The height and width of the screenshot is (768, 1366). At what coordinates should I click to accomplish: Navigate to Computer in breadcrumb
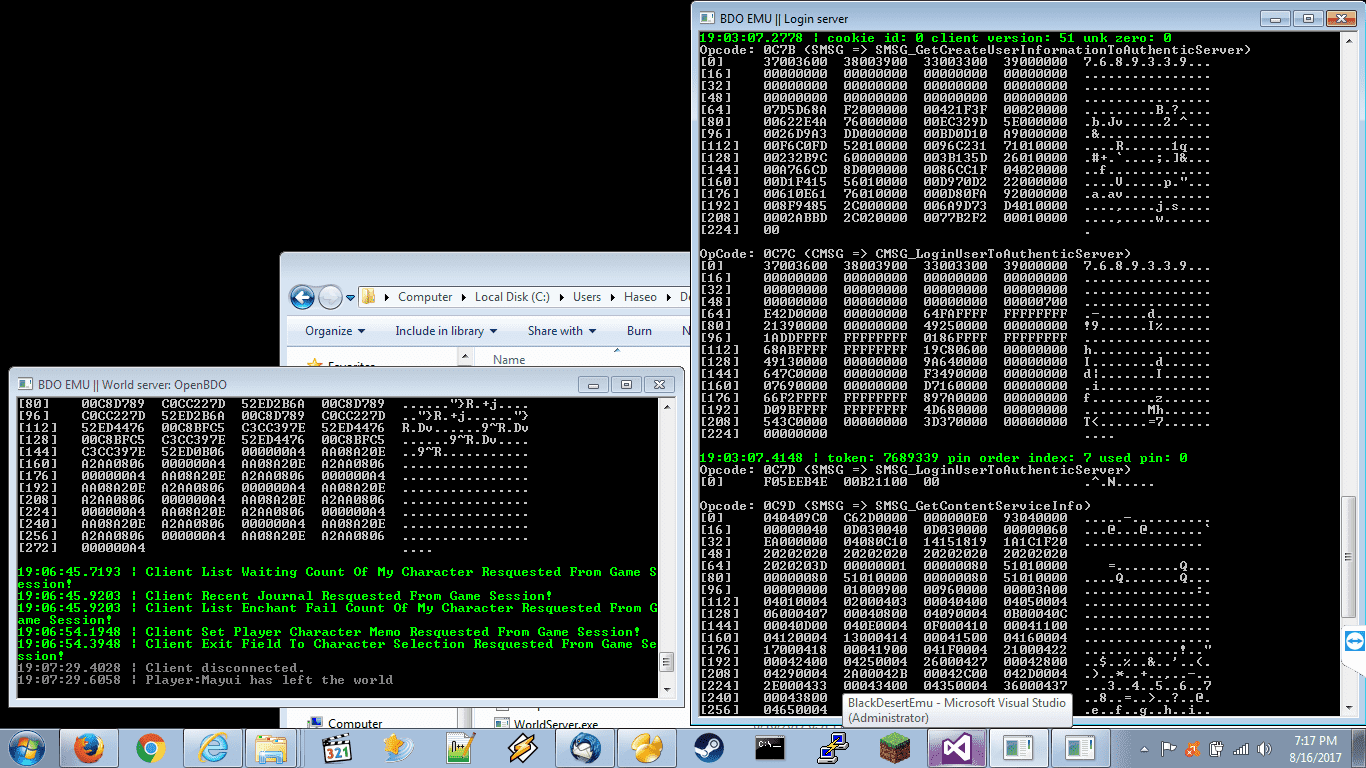[425, 297]
